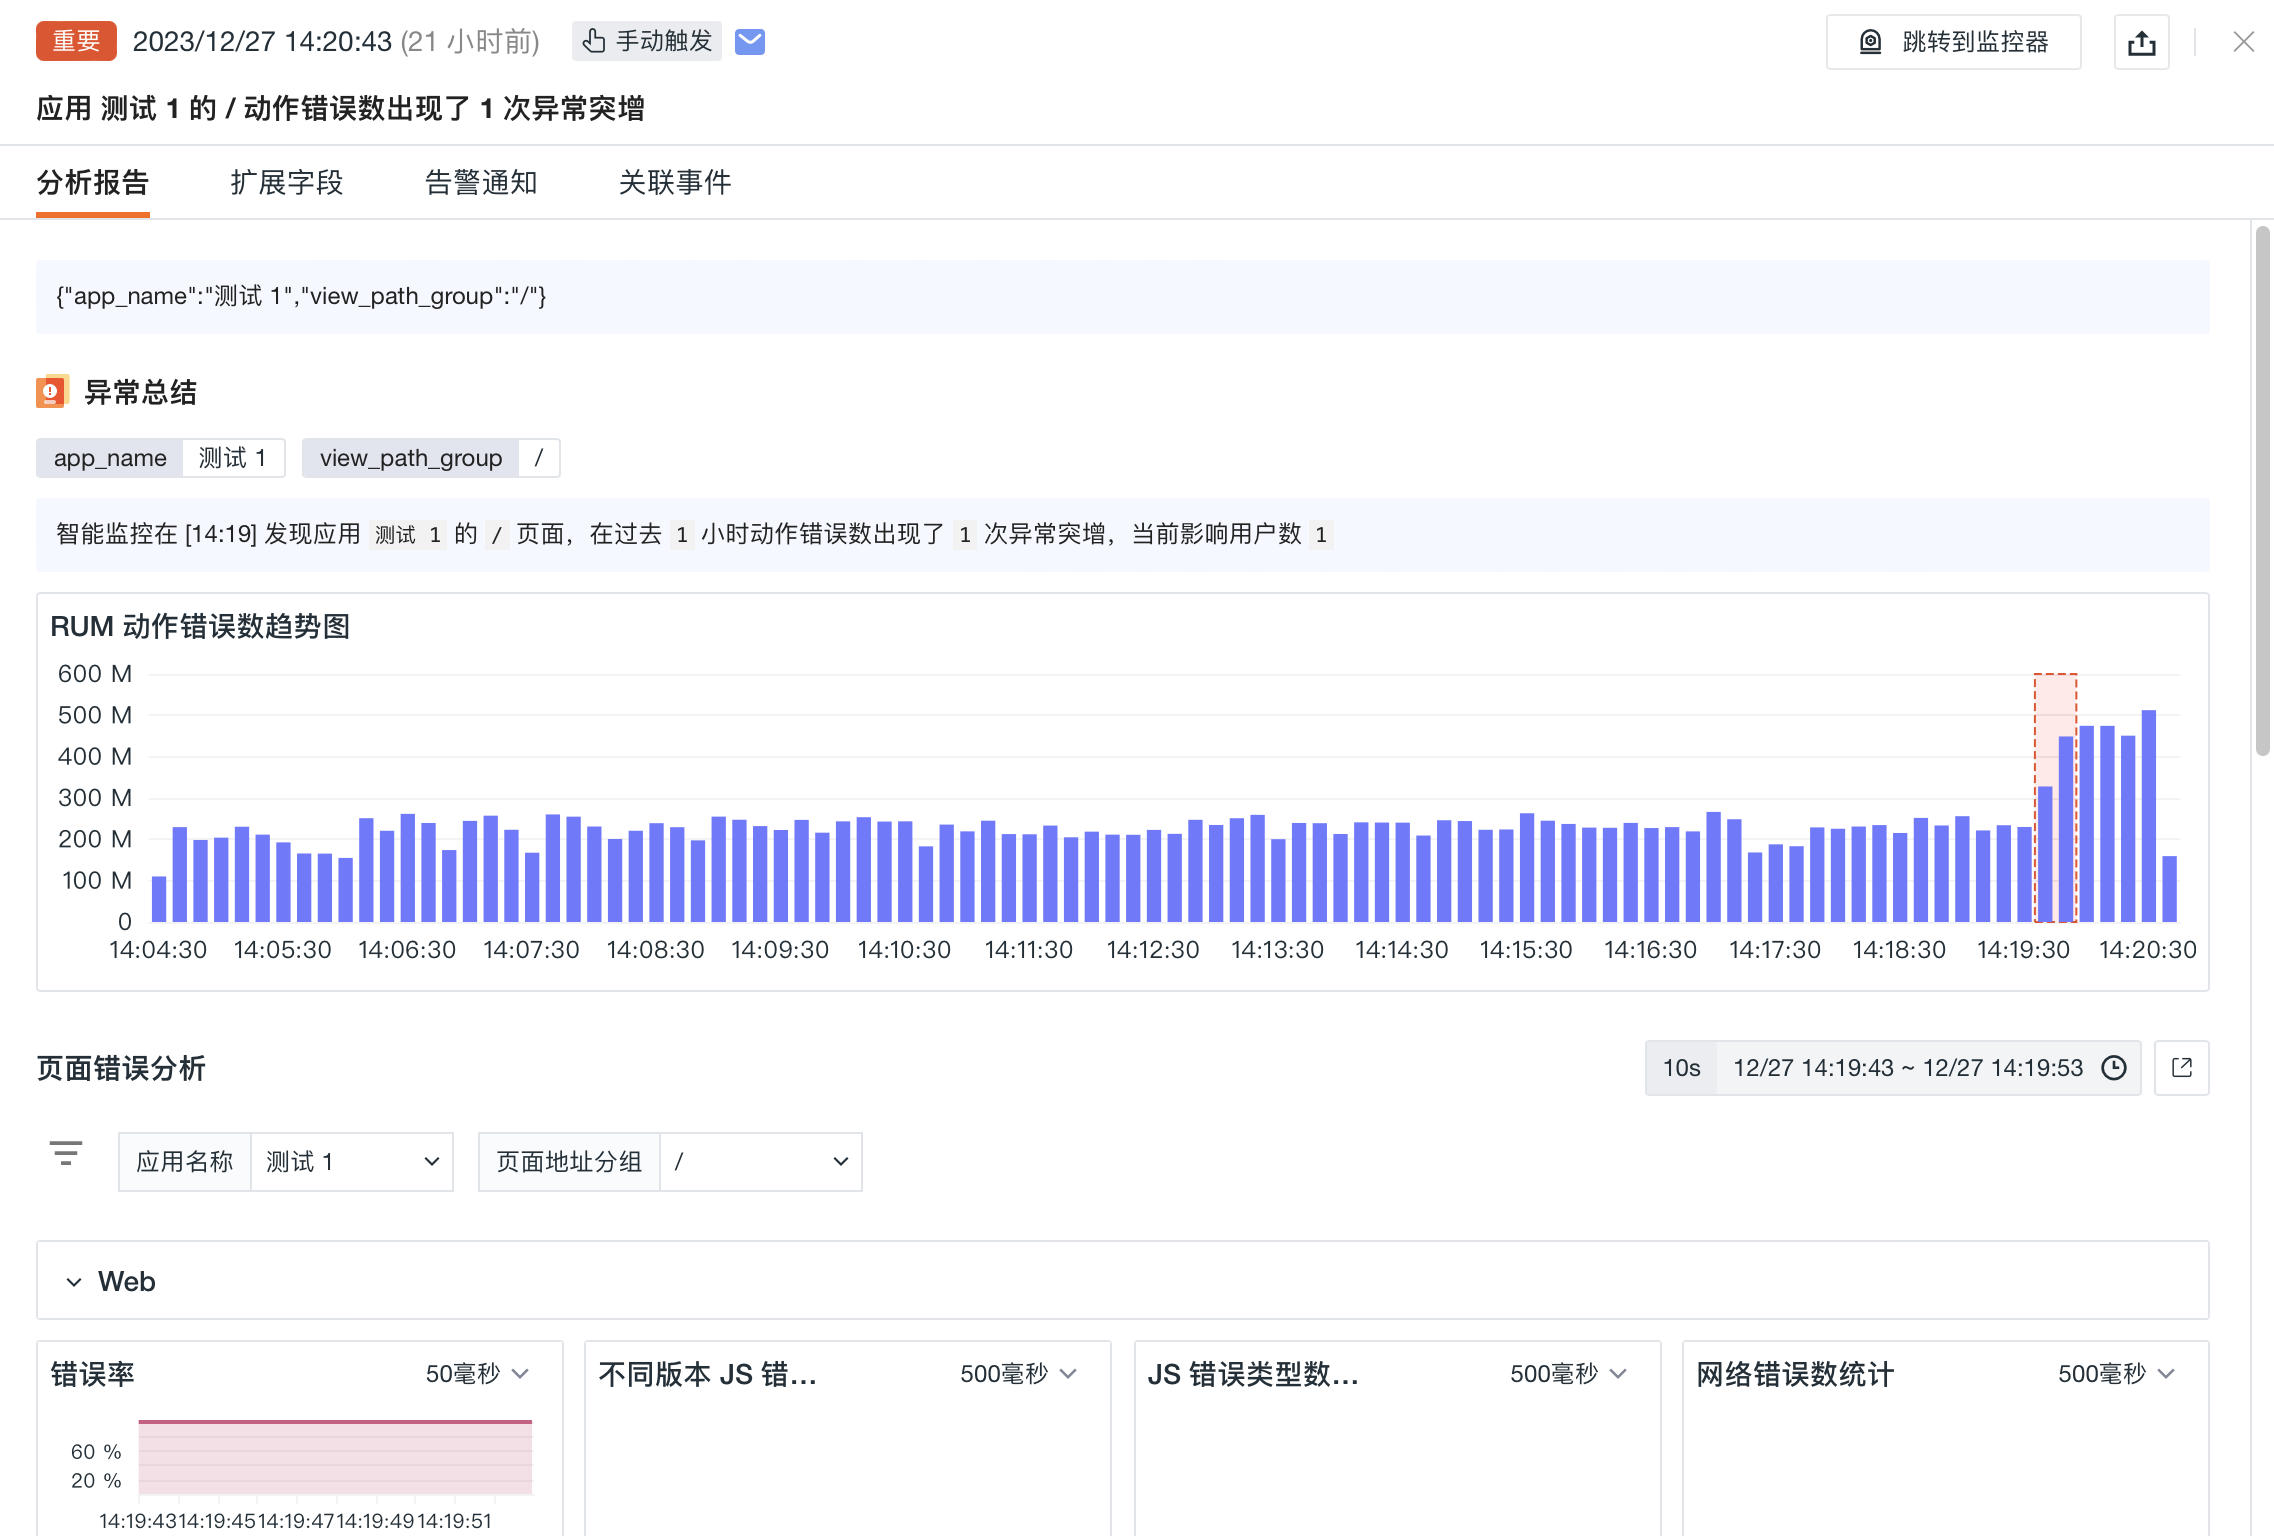Click the manual trigger hand tag
Image resolution: width=2274 pixels, height=1536 pixels.
tap(647, 41)
